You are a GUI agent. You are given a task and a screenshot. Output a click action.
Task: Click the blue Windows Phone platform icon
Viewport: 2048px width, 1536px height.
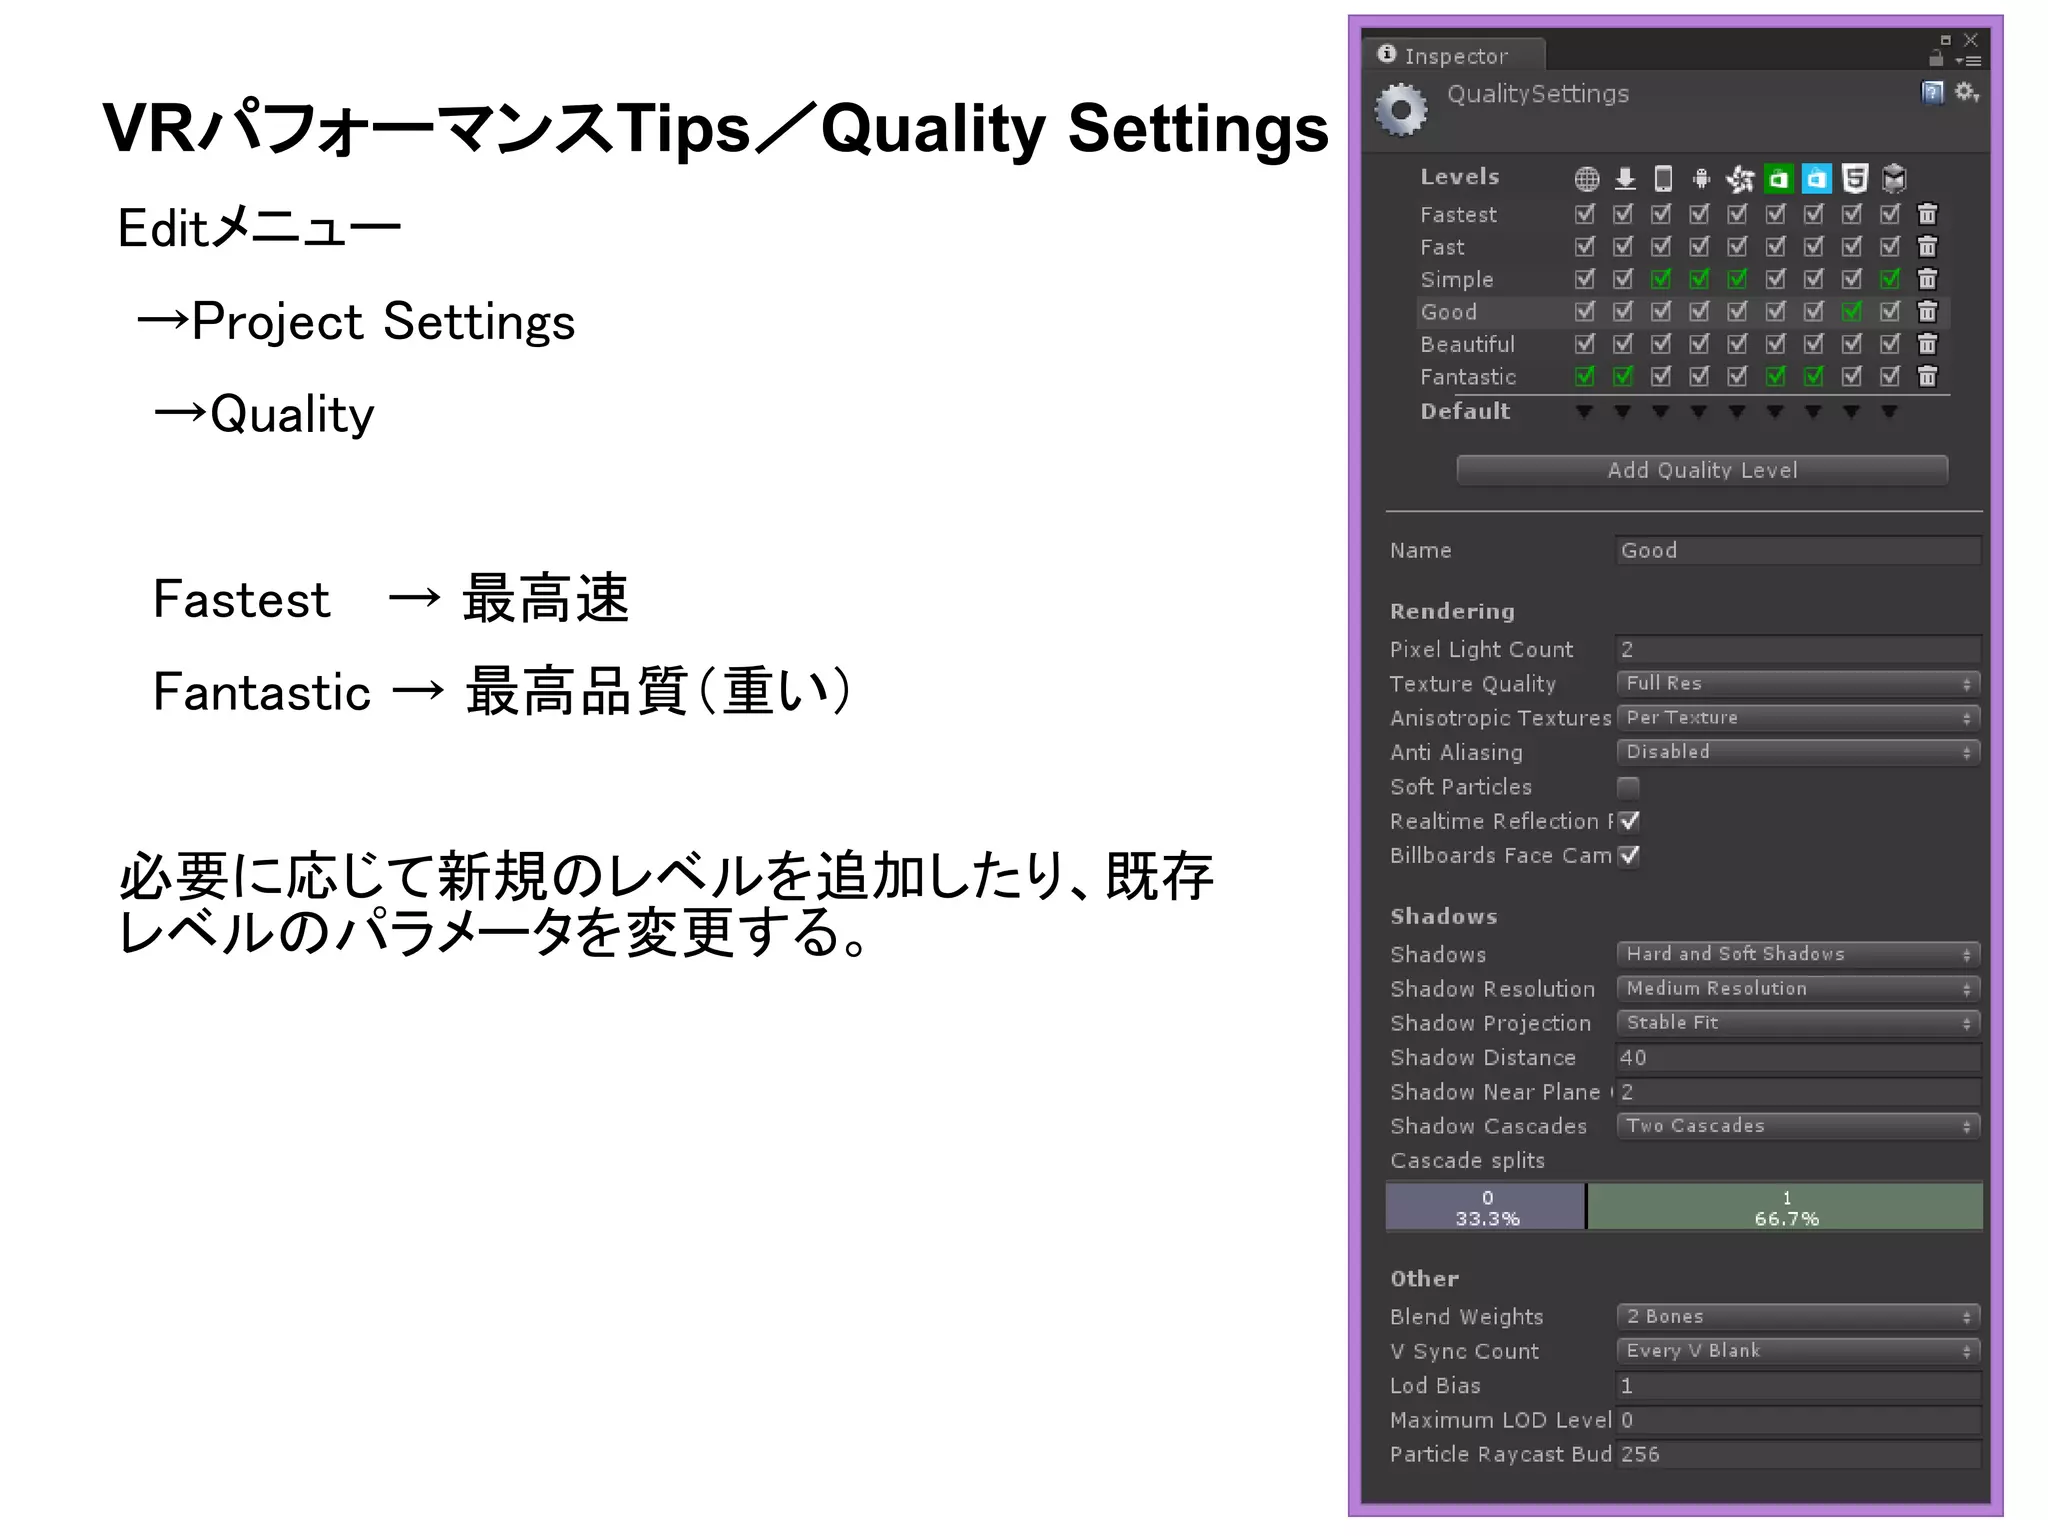click(x=1816, y=179)
